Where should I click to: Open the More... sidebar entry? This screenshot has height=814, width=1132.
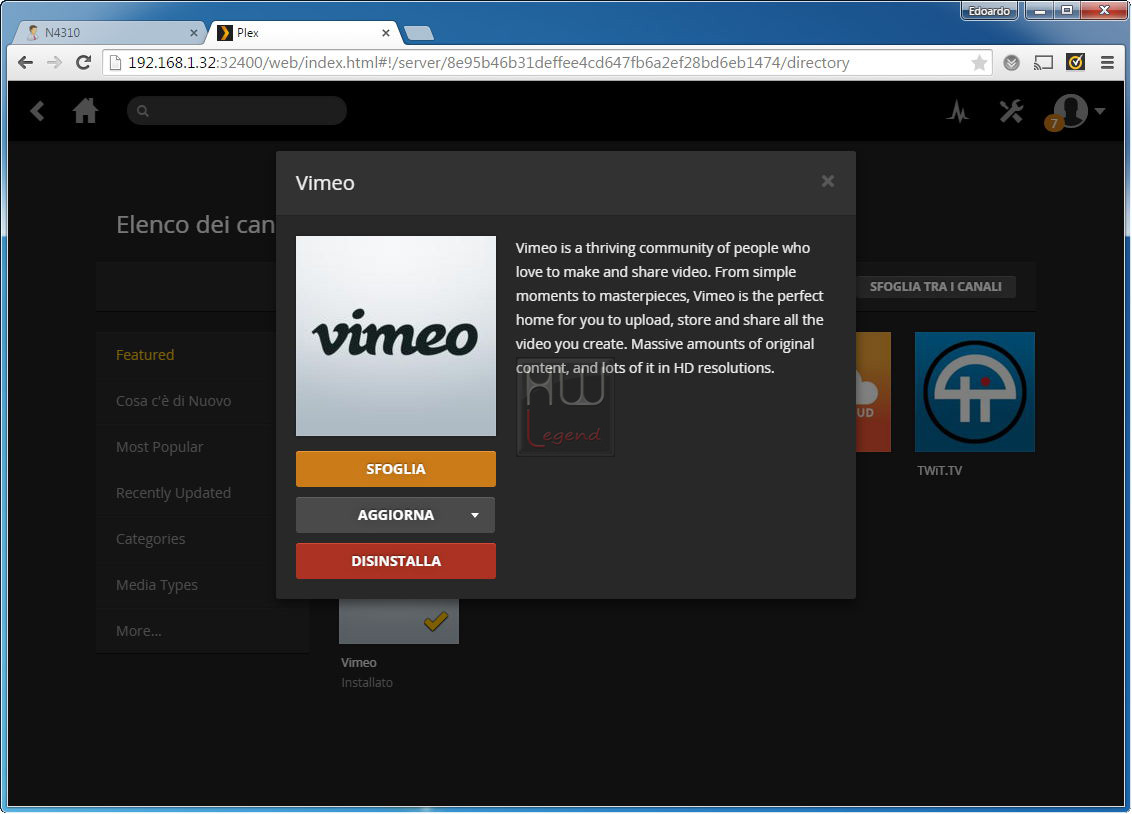coord(139,631)
